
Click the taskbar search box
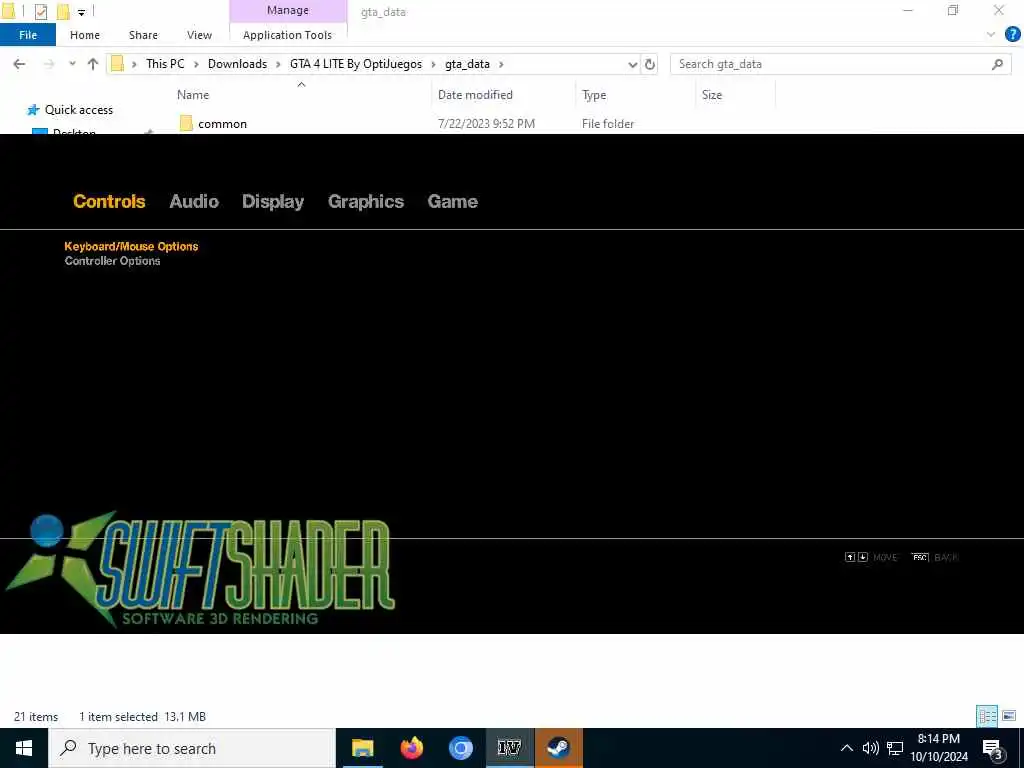pyautogui.click(x=192, y=748)
